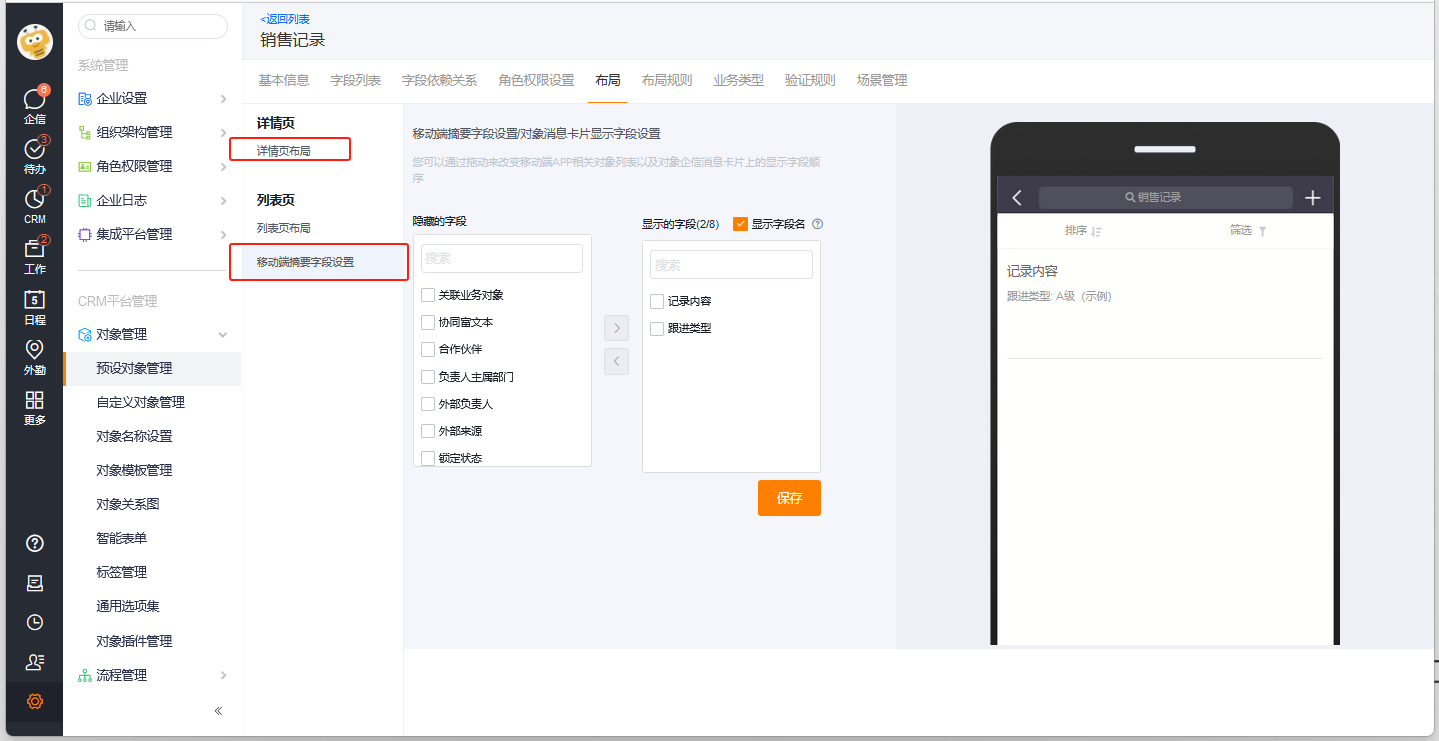Switch to 字段列表 tab
This screenshot has width=1439, height=741.
[356, 80]
